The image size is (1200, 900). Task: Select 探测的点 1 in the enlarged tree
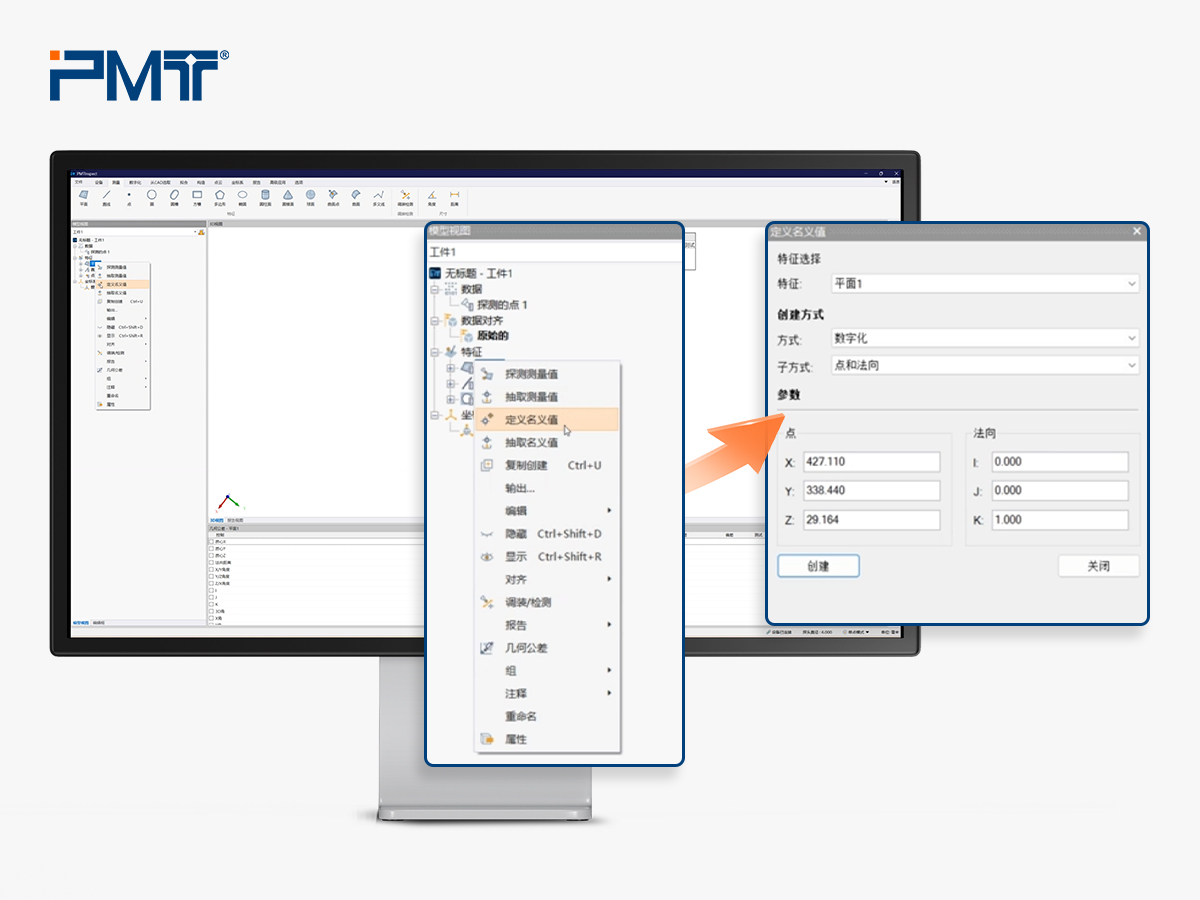502,305
